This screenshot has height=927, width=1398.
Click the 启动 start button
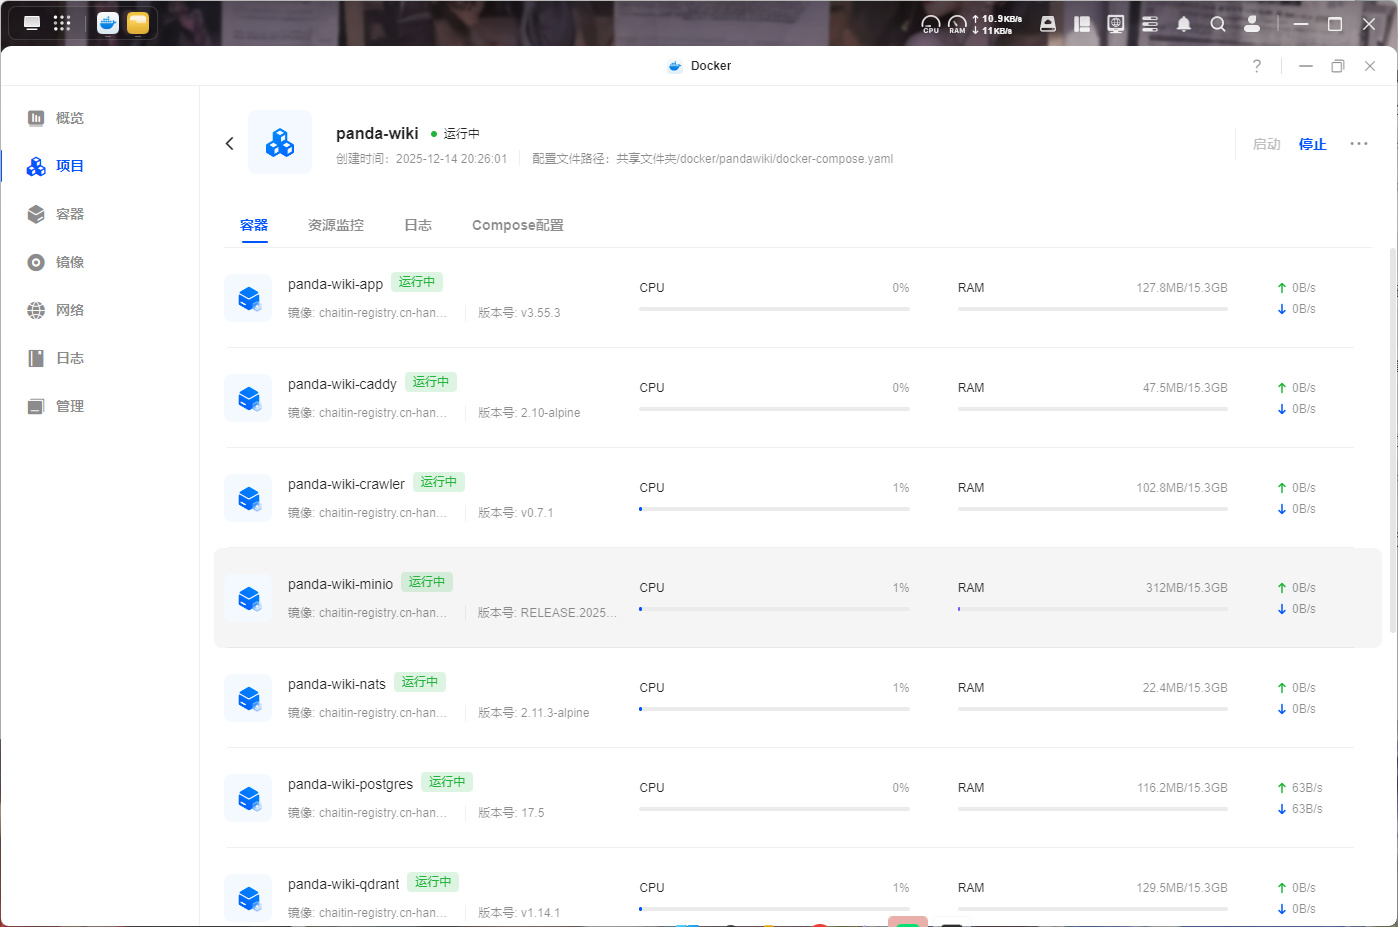click(1267, 144)
